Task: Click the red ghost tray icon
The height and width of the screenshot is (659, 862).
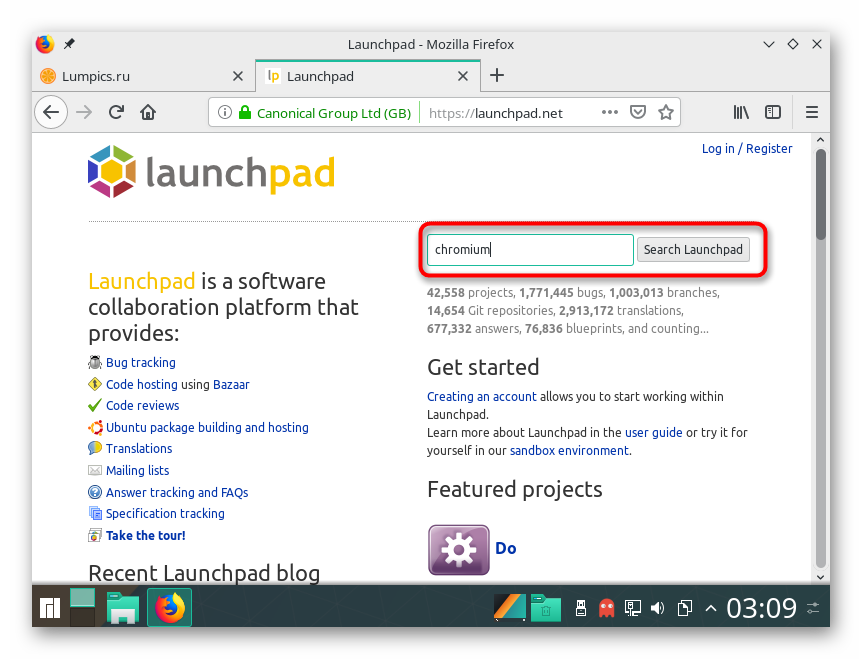Action: click(606, 608)
